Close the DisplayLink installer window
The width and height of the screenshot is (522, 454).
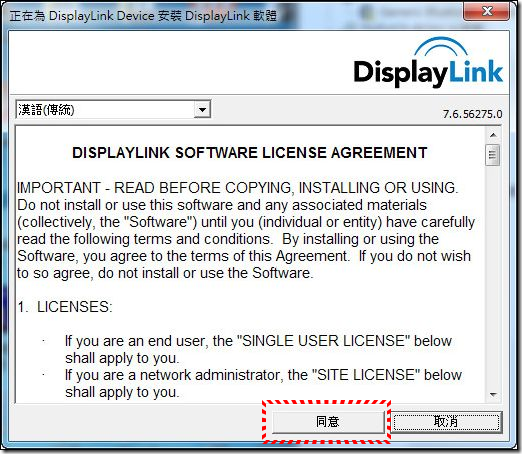pos(486,11)
